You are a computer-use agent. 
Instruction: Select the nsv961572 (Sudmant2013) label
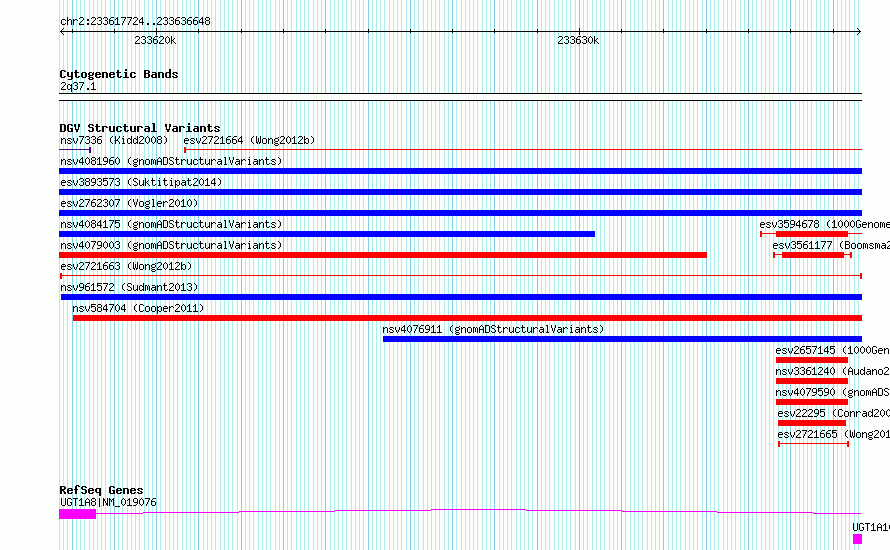pos(129,287)
